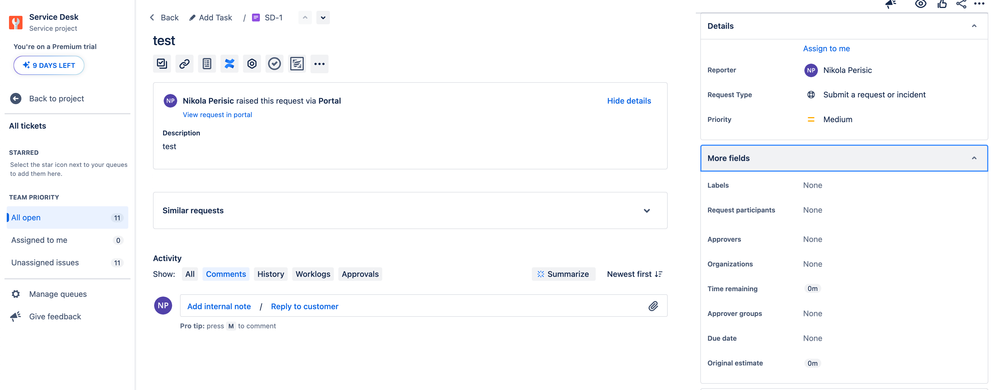Click Give feedback label in sidebar
Viewport: 999px width, 390px height.
coord(55,317)
